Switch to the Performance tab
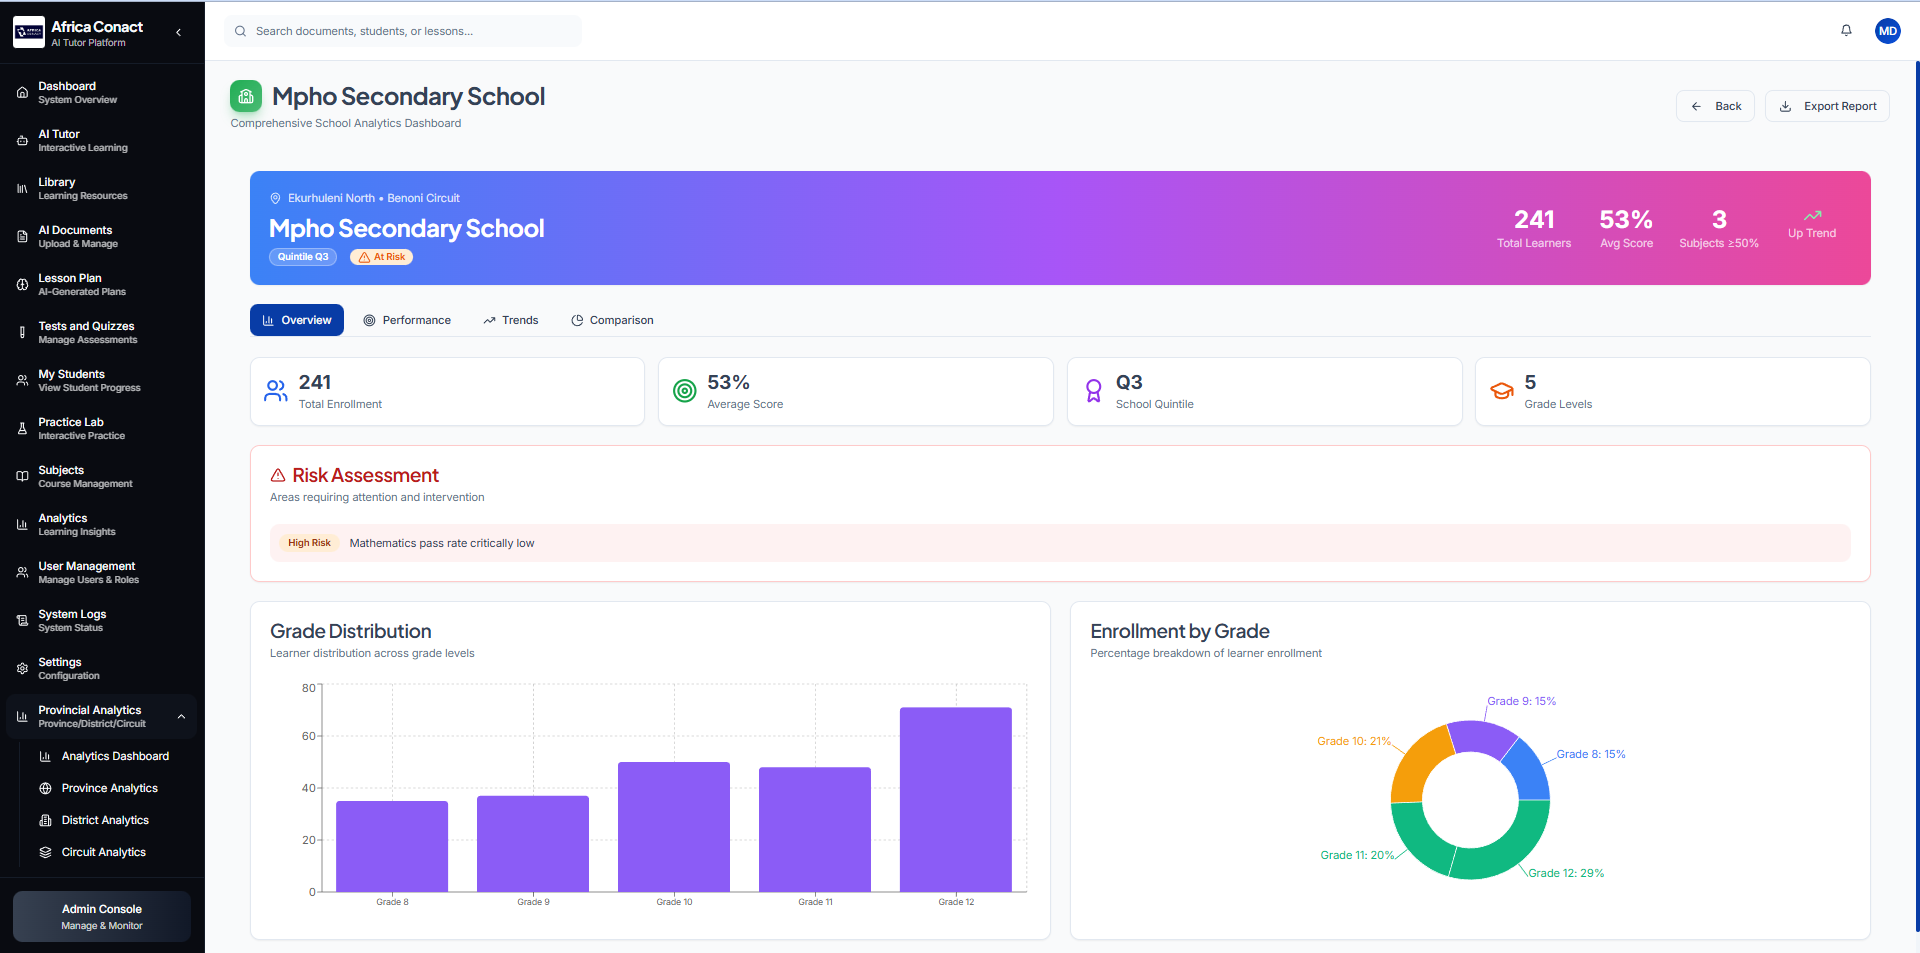 coord(407,320)
